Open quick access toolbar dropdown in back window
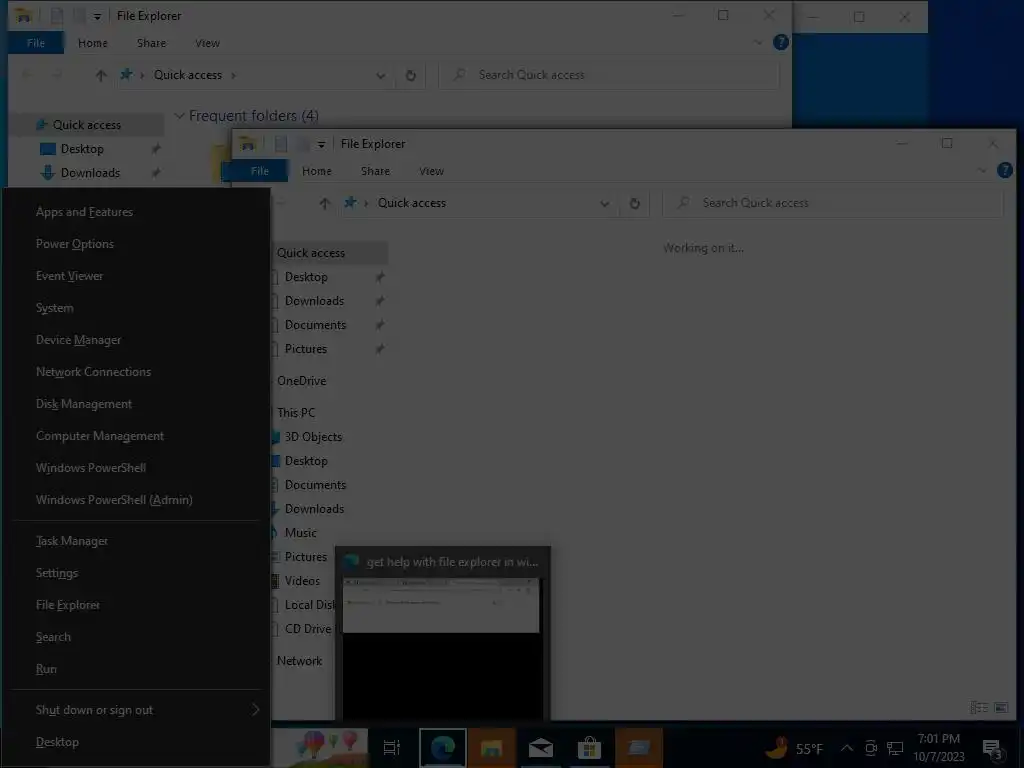The image size is (1024, 768). 97,16
